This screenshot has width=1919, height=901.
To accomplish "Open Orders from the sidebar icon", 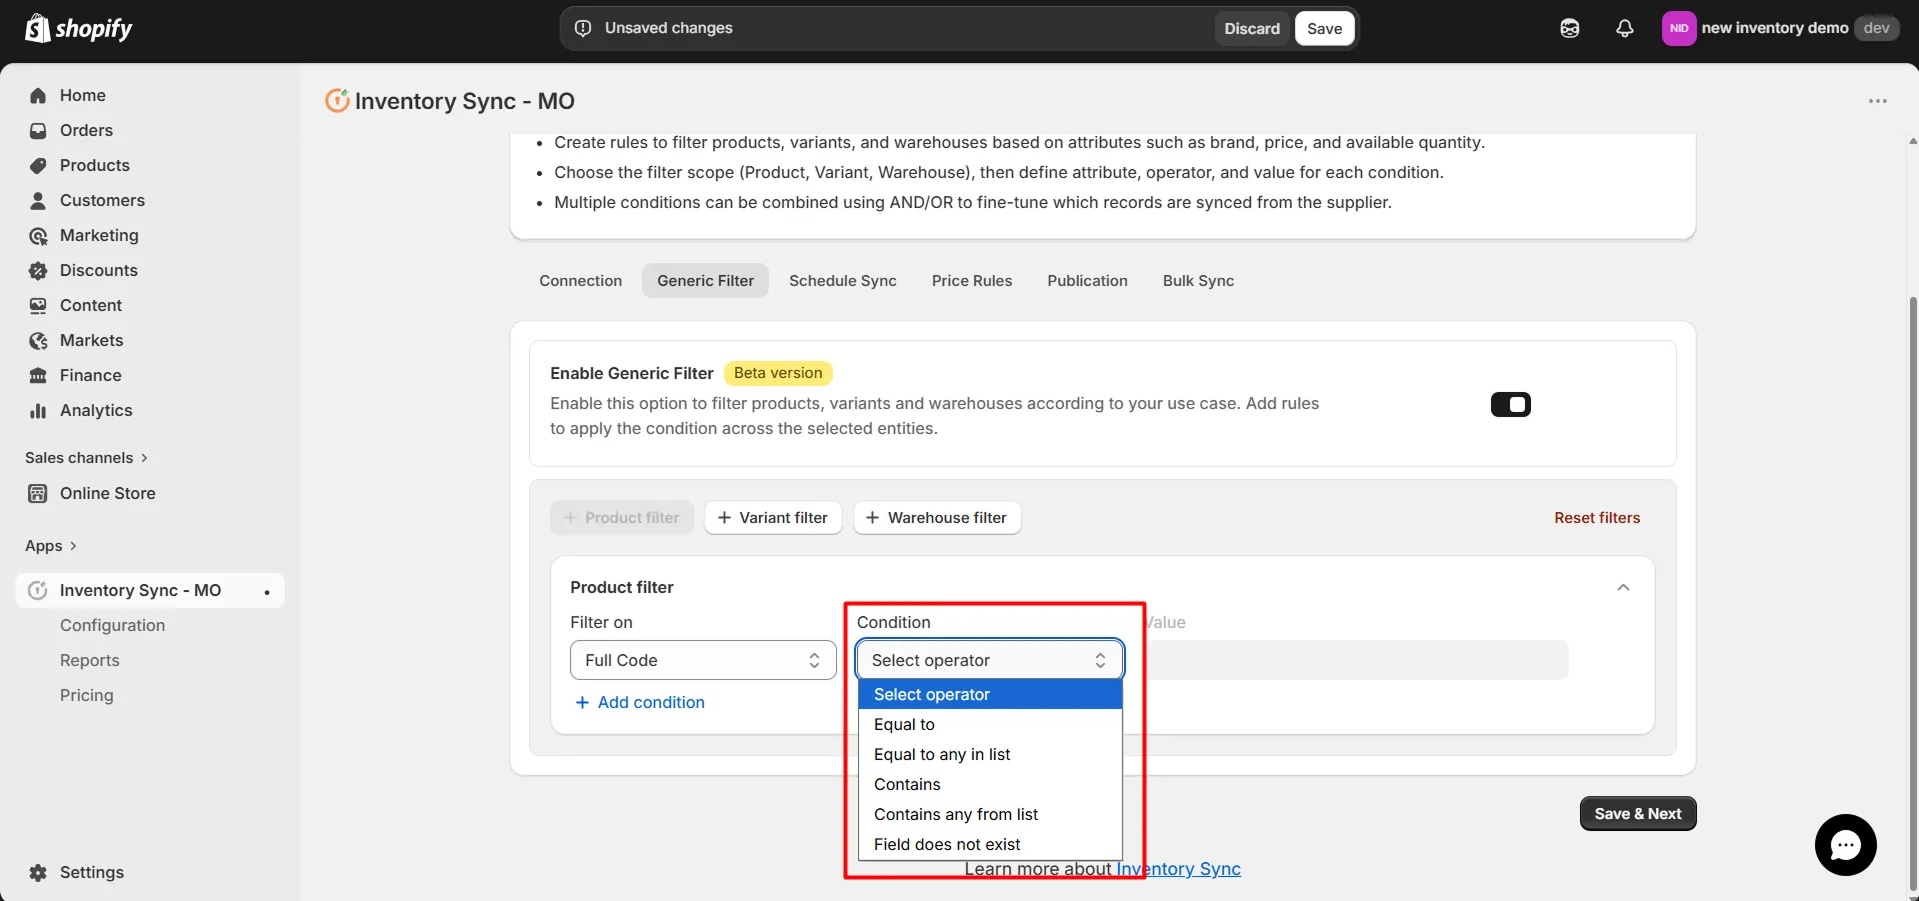I will (37, 131).
